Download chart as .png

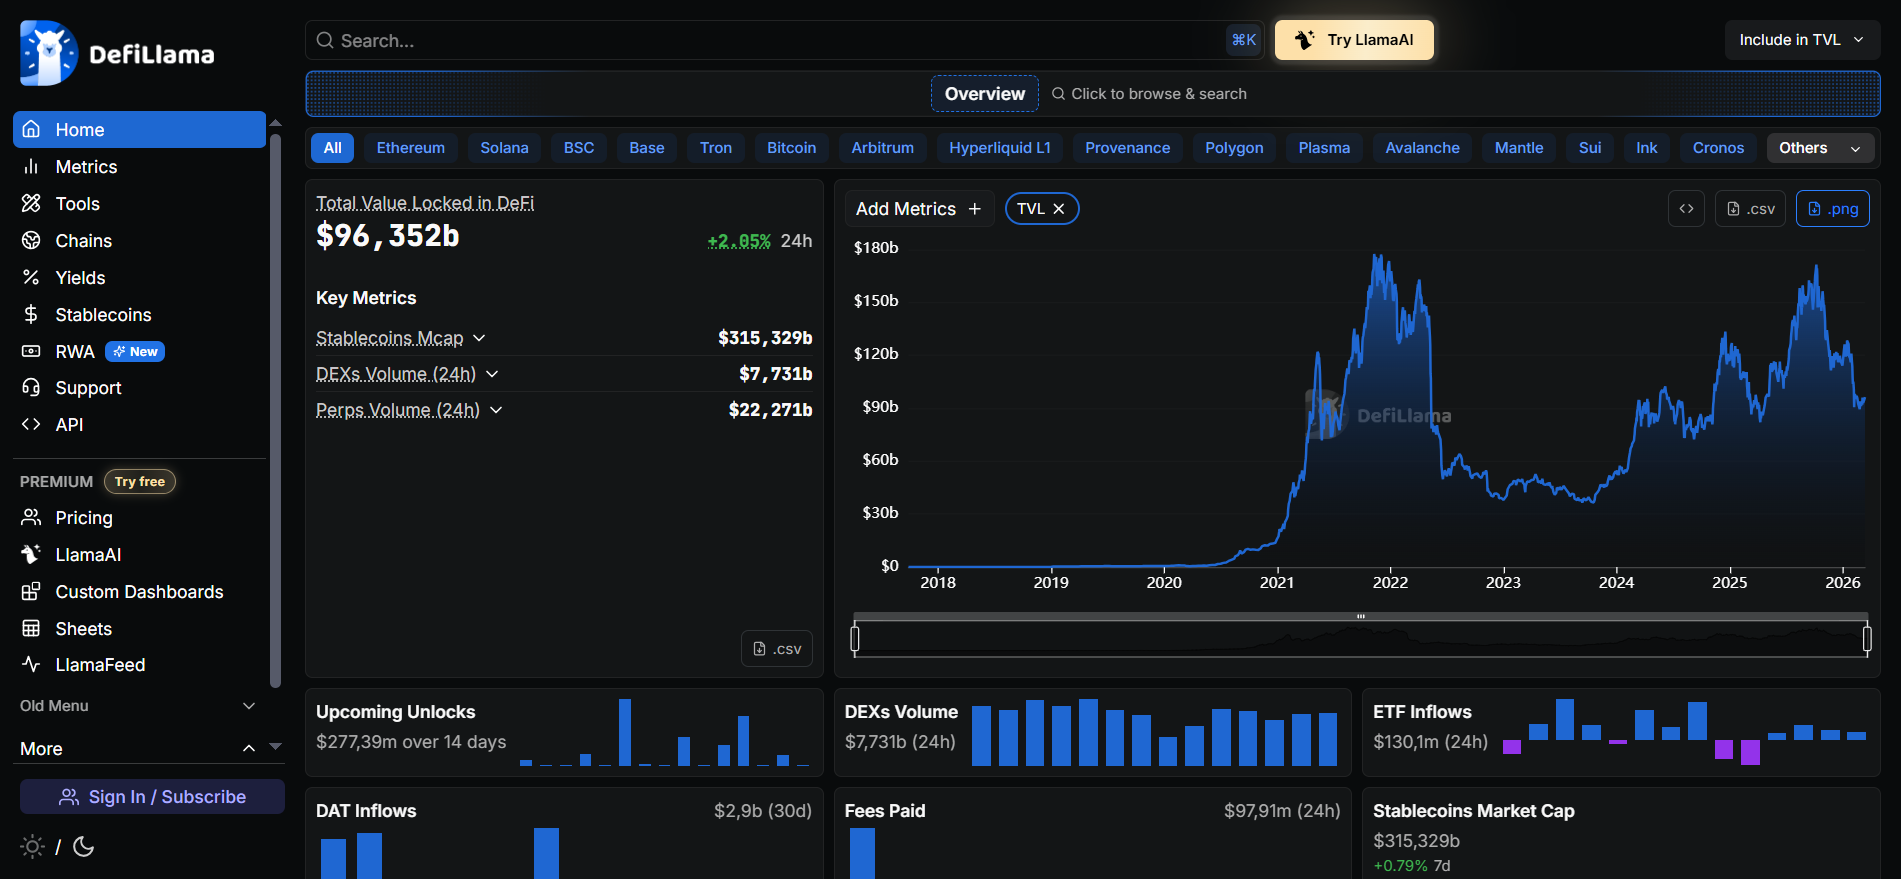coord(1833,208)
